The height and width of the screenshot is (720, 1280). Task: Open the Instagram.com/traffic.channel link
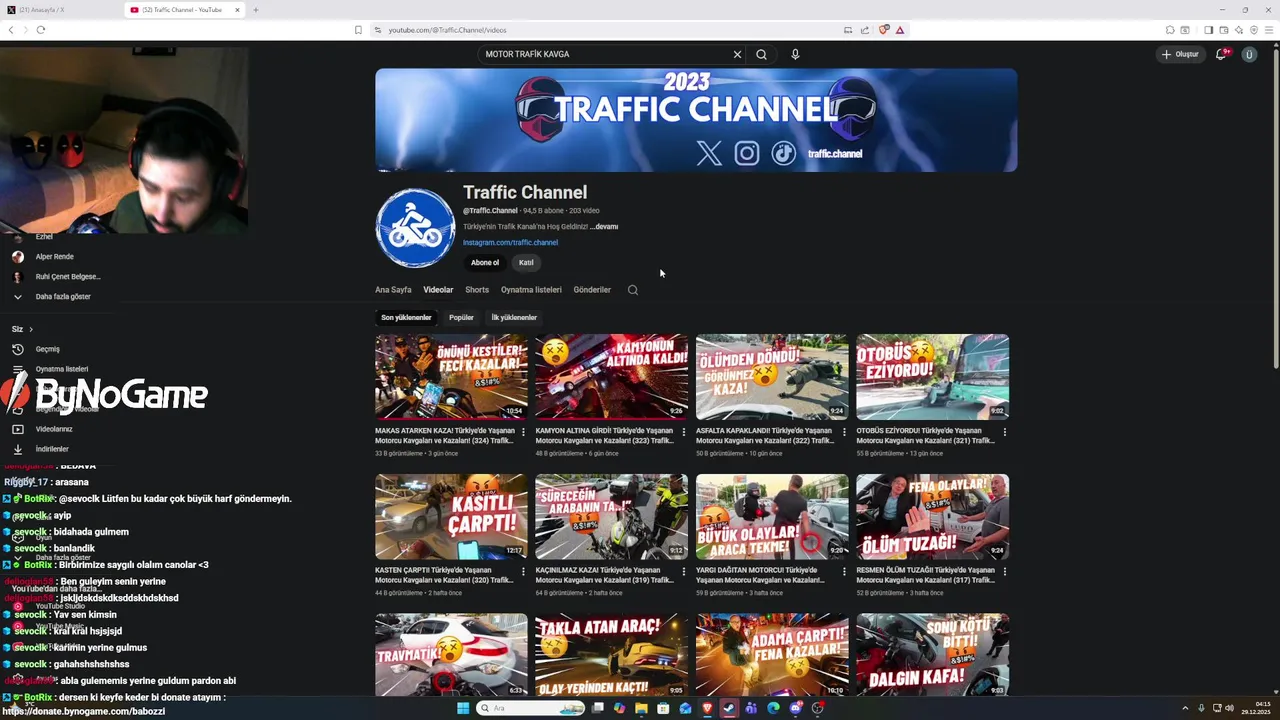coord(510,242)
